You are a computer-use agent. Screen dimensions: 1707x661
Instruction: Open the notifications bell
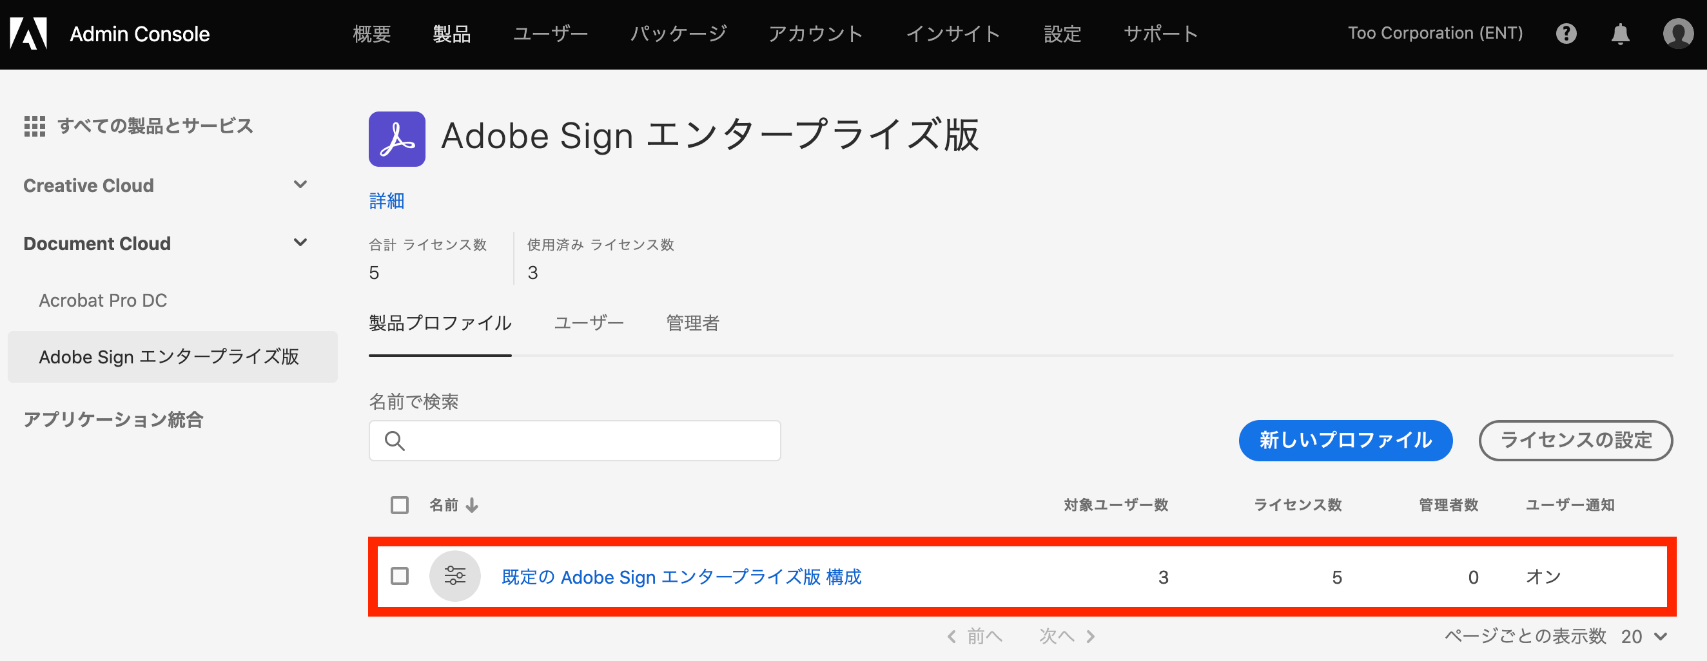click(1621, 34)
